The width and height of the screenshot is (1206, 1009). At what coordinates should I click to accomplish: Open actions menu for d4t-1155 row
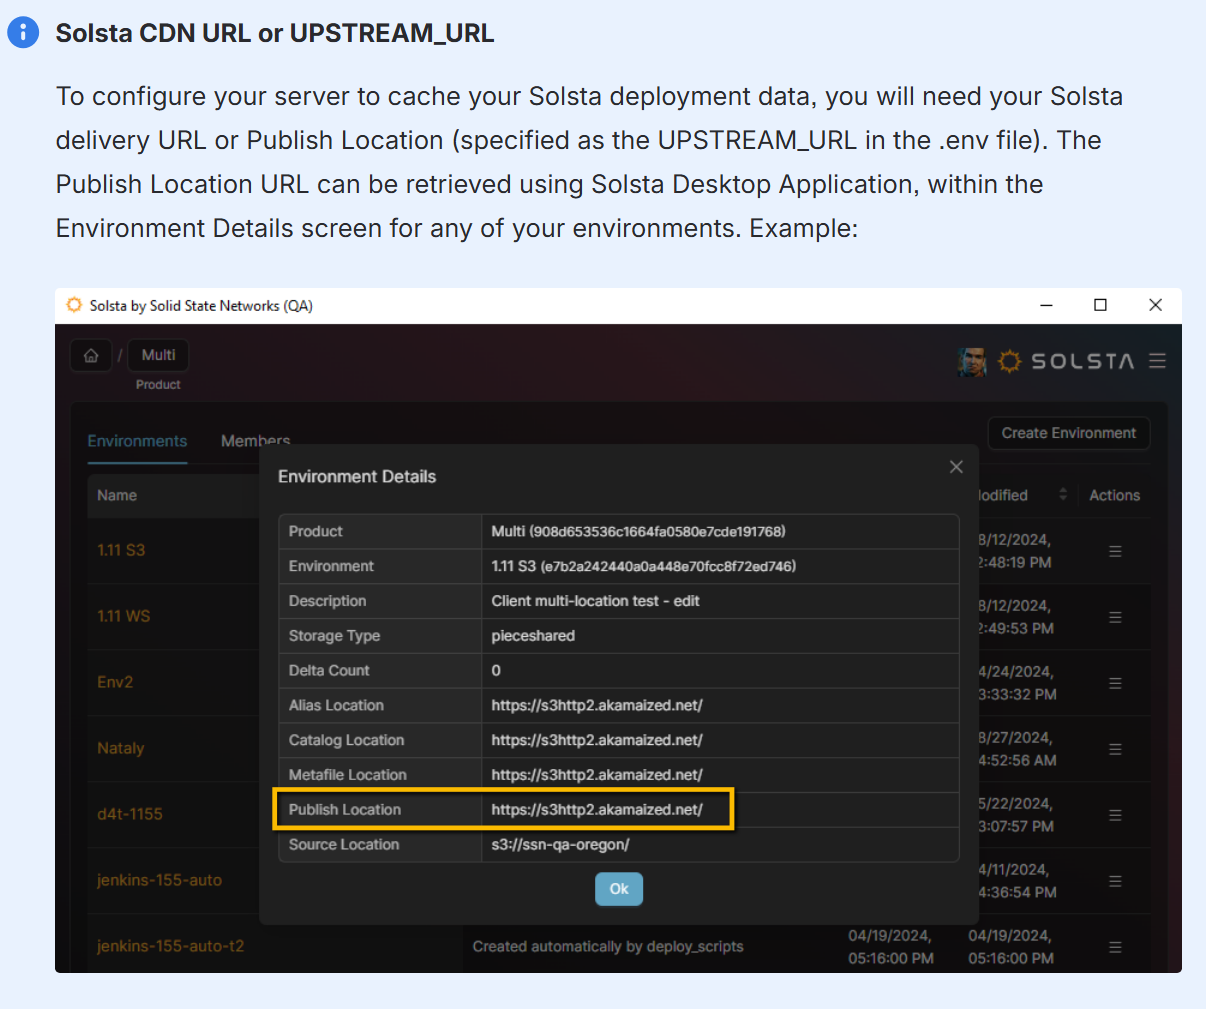point(1115,815)
